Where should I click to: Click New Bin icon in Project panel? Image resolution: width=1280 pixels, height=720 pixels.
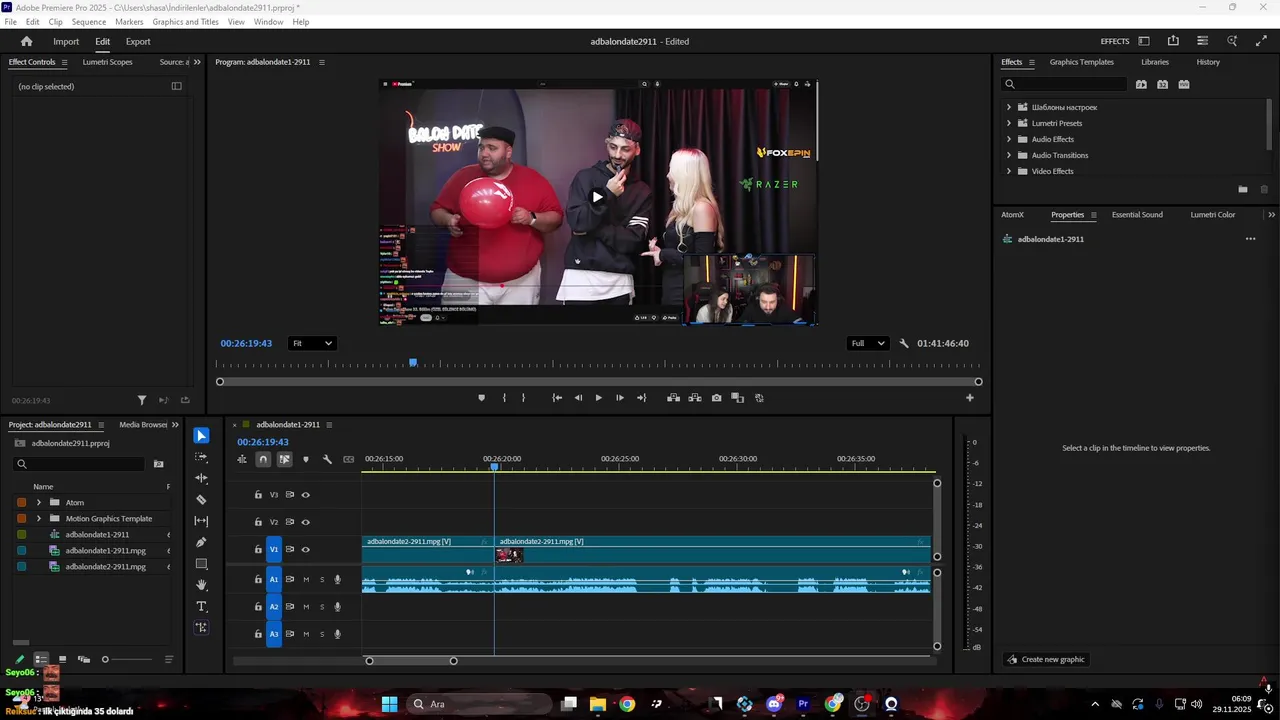pos(158,464)
